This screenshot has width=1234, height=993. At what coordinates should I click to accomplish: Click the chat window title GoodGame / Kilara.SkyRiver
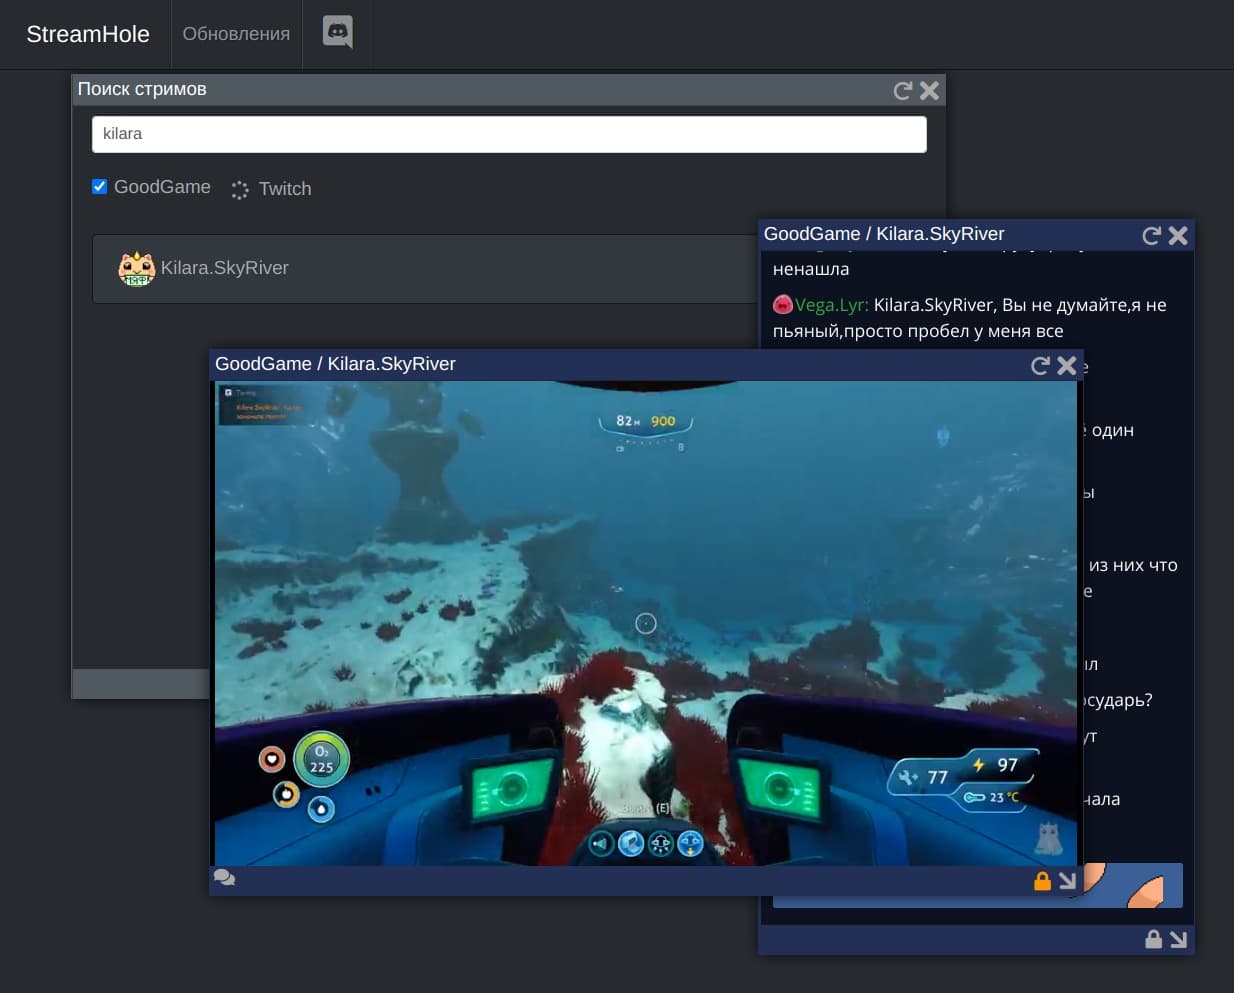[884, 234]
